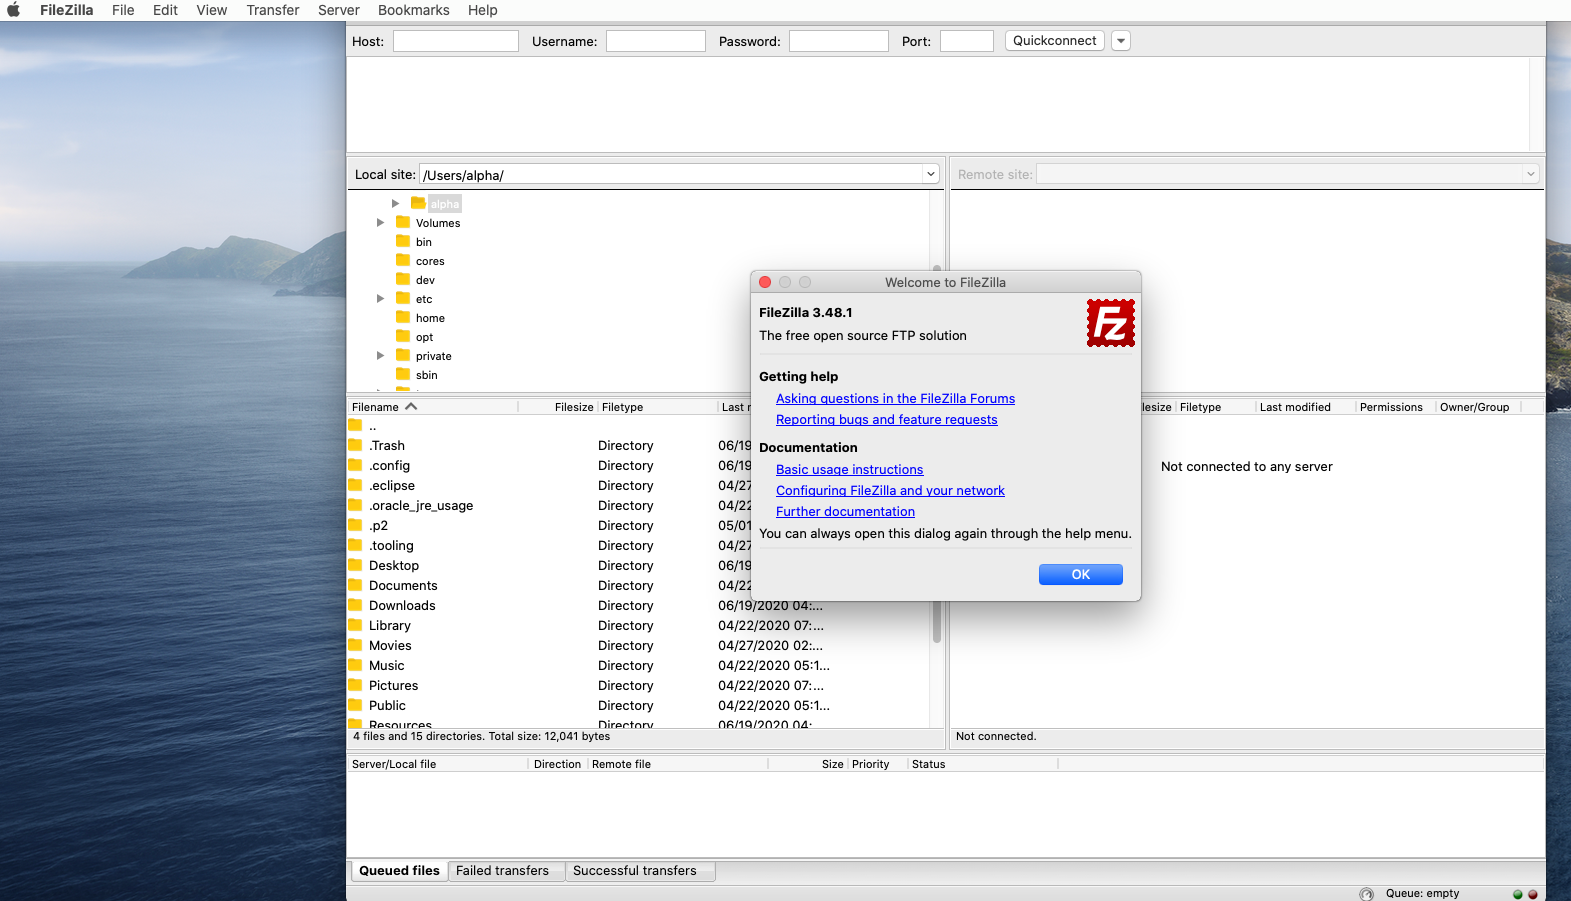This screenshot has height=901, width=1571.
Task: Click the .Trash folder icon
Action: coord(355,445)
